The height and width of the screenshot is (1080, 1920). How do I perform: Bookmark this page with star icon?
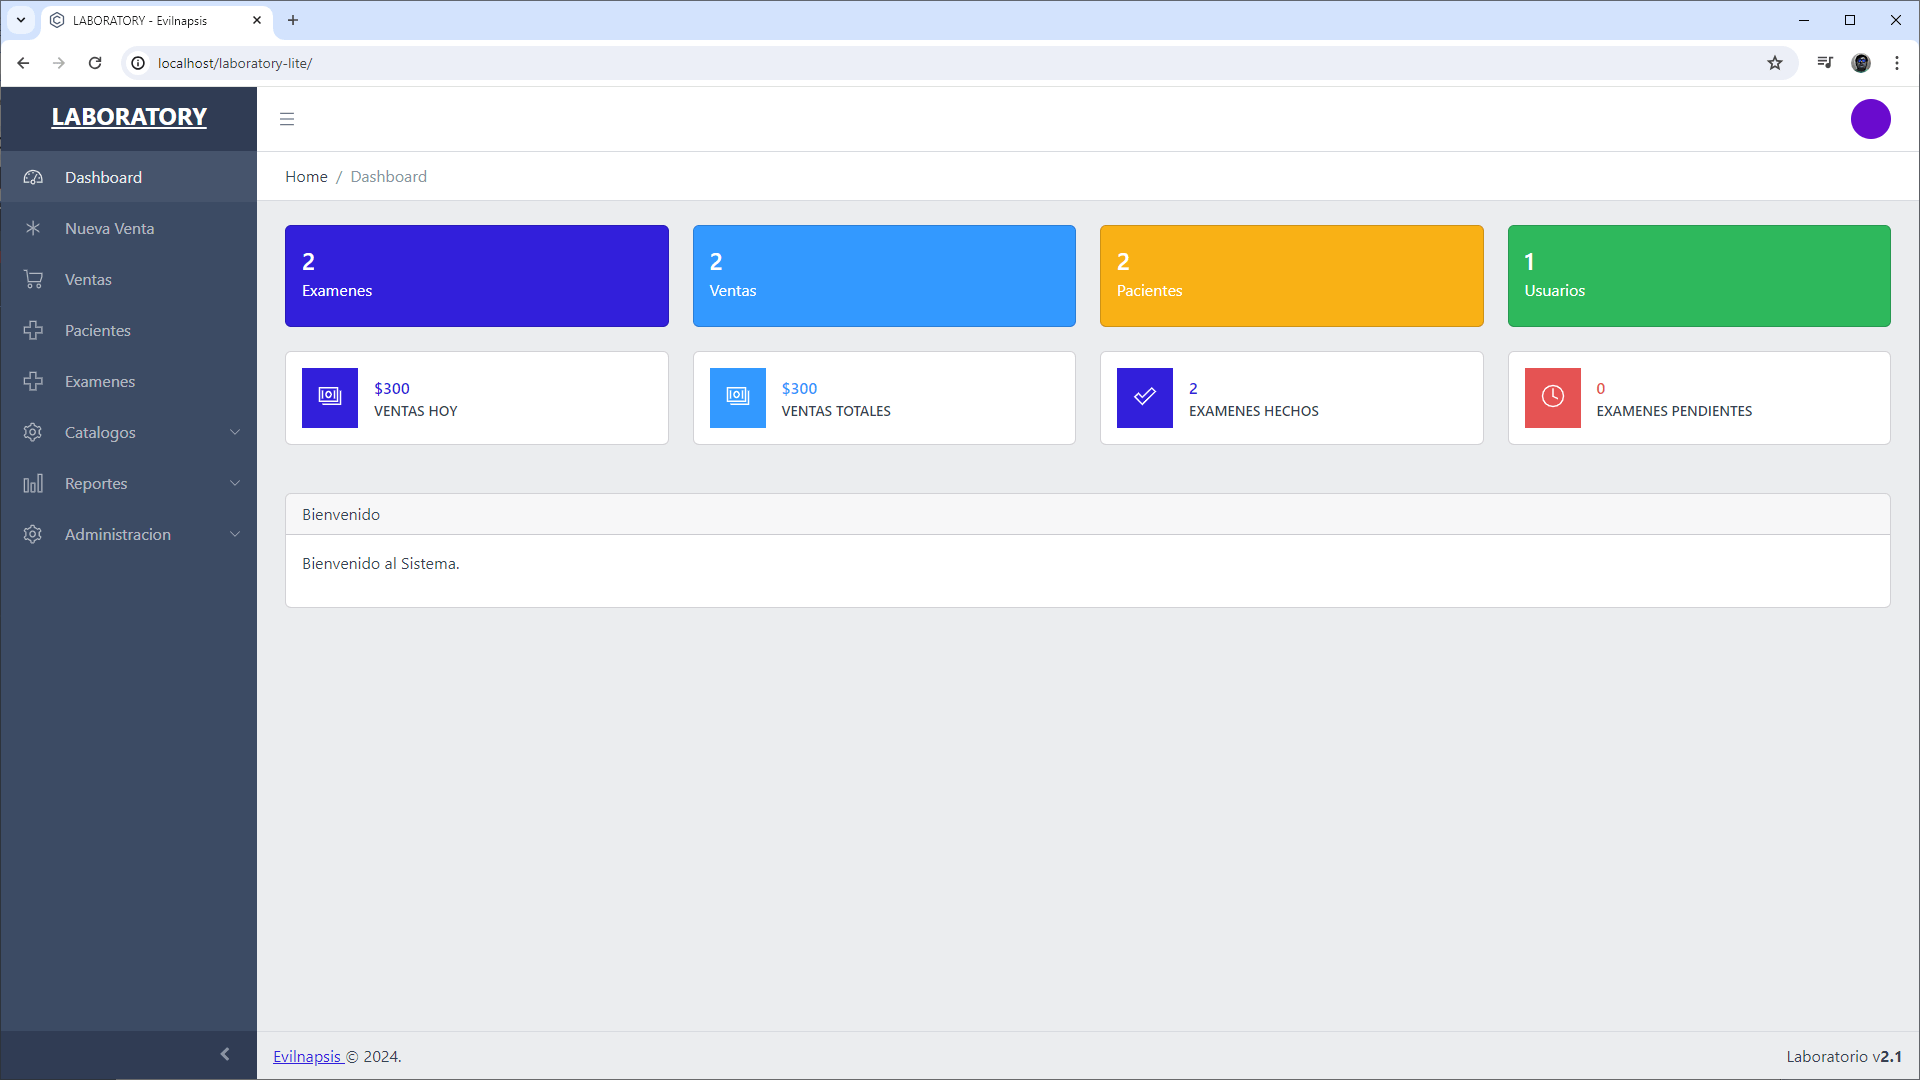[1774, 63]
